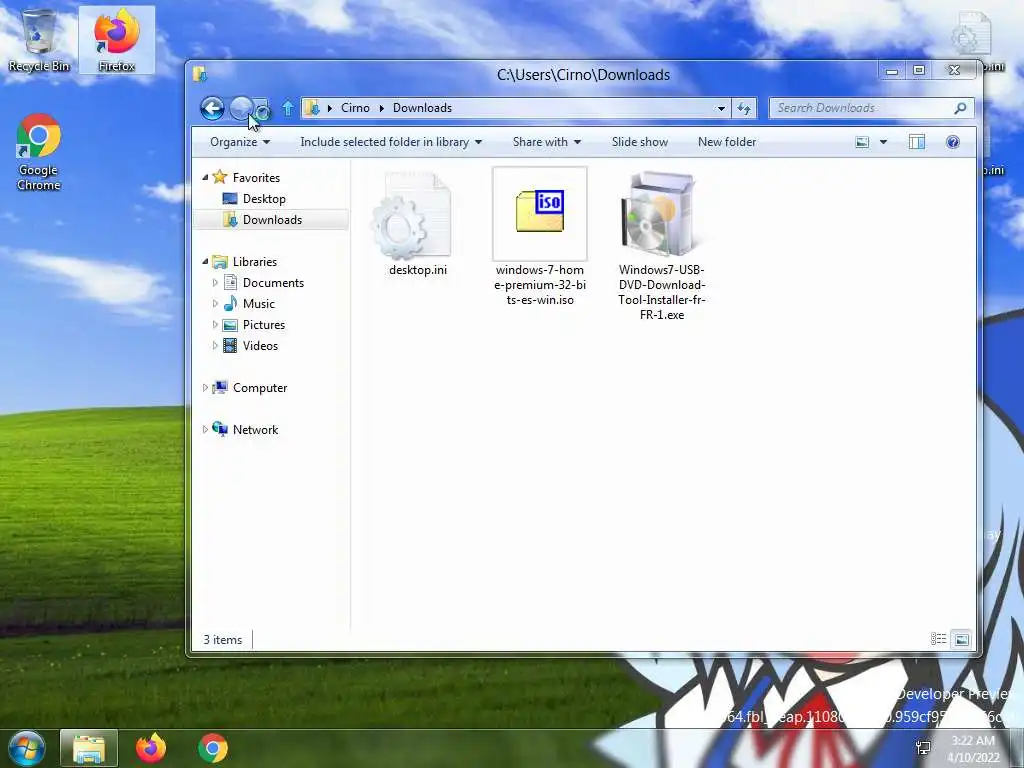Select Desktop under Favorites
Image resolution: width=1024 pixels, height=768 pixels.
tap(264, 199)
